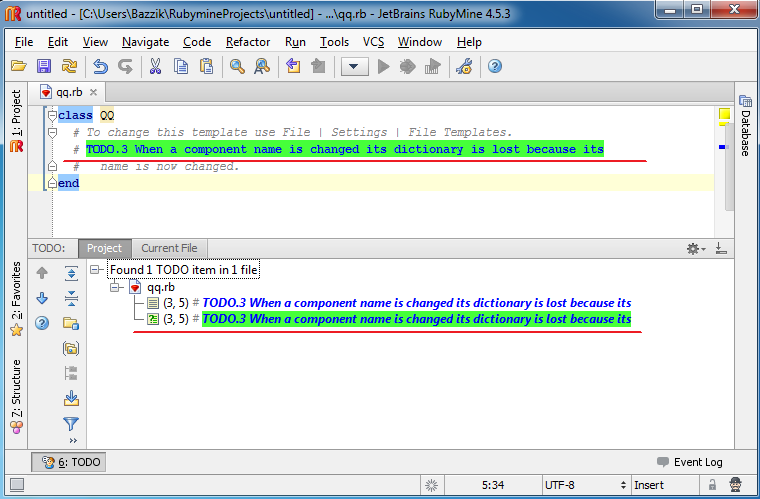The image size is (760, 499).
Task: Jump to the blue TODO stripe marker
Action: coord(722,147)
